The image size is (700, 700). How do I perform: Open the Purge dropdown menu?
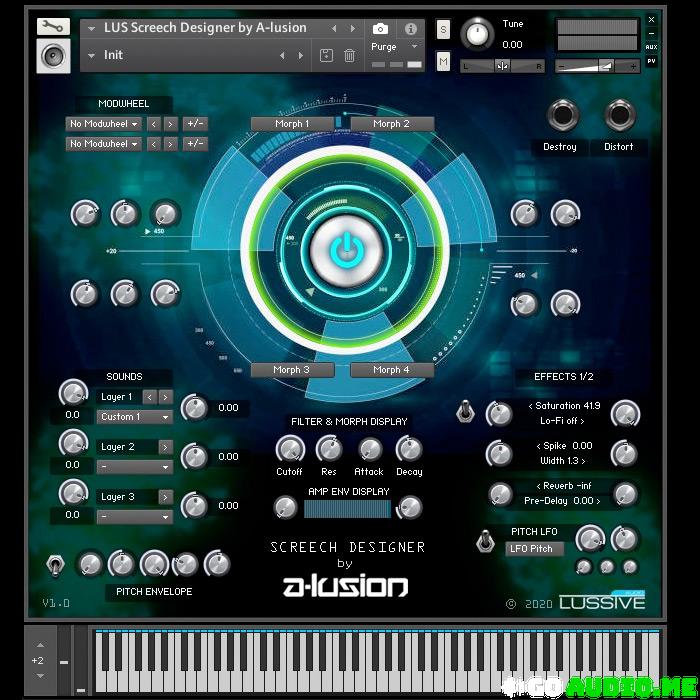(394, 47)
